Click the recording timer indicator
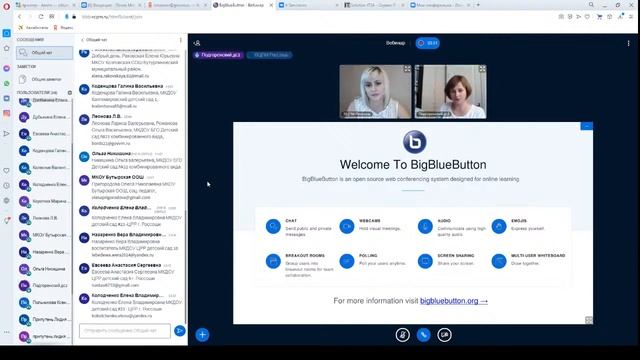 [x=427, y=43]
